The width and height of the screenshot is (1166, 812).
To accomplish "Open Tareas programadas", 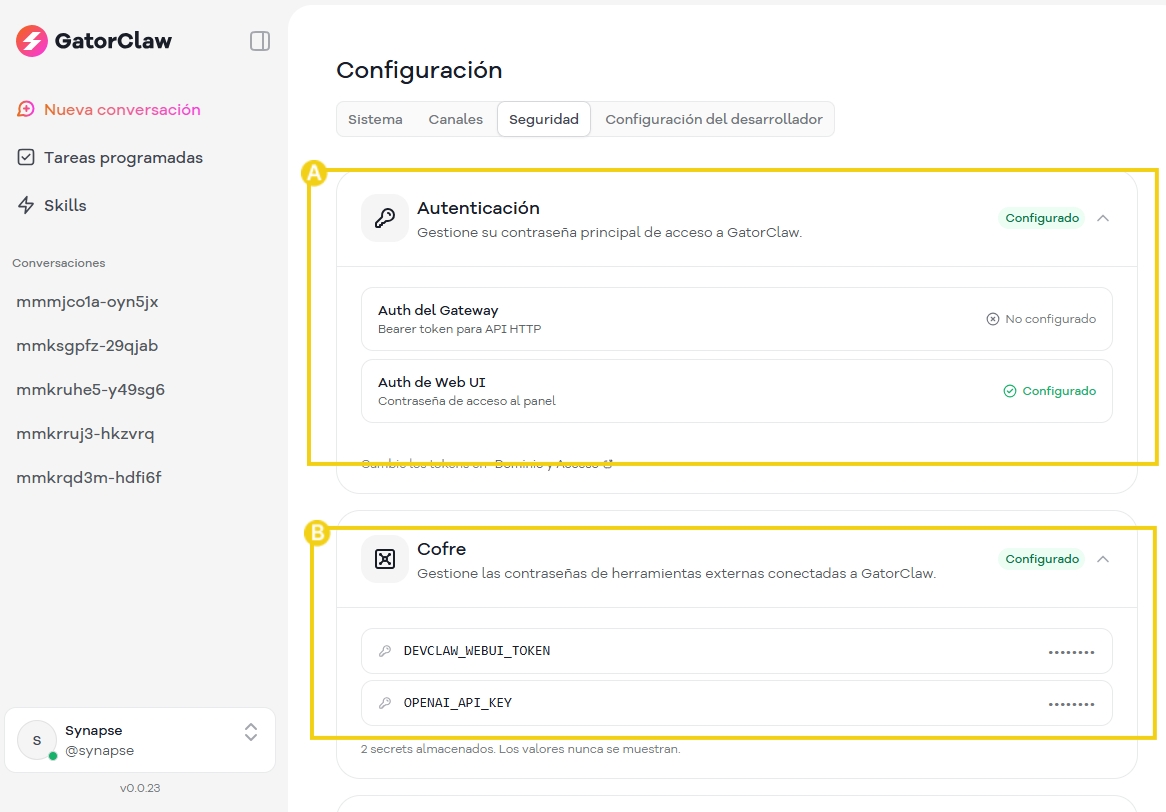I will point(123,158).
